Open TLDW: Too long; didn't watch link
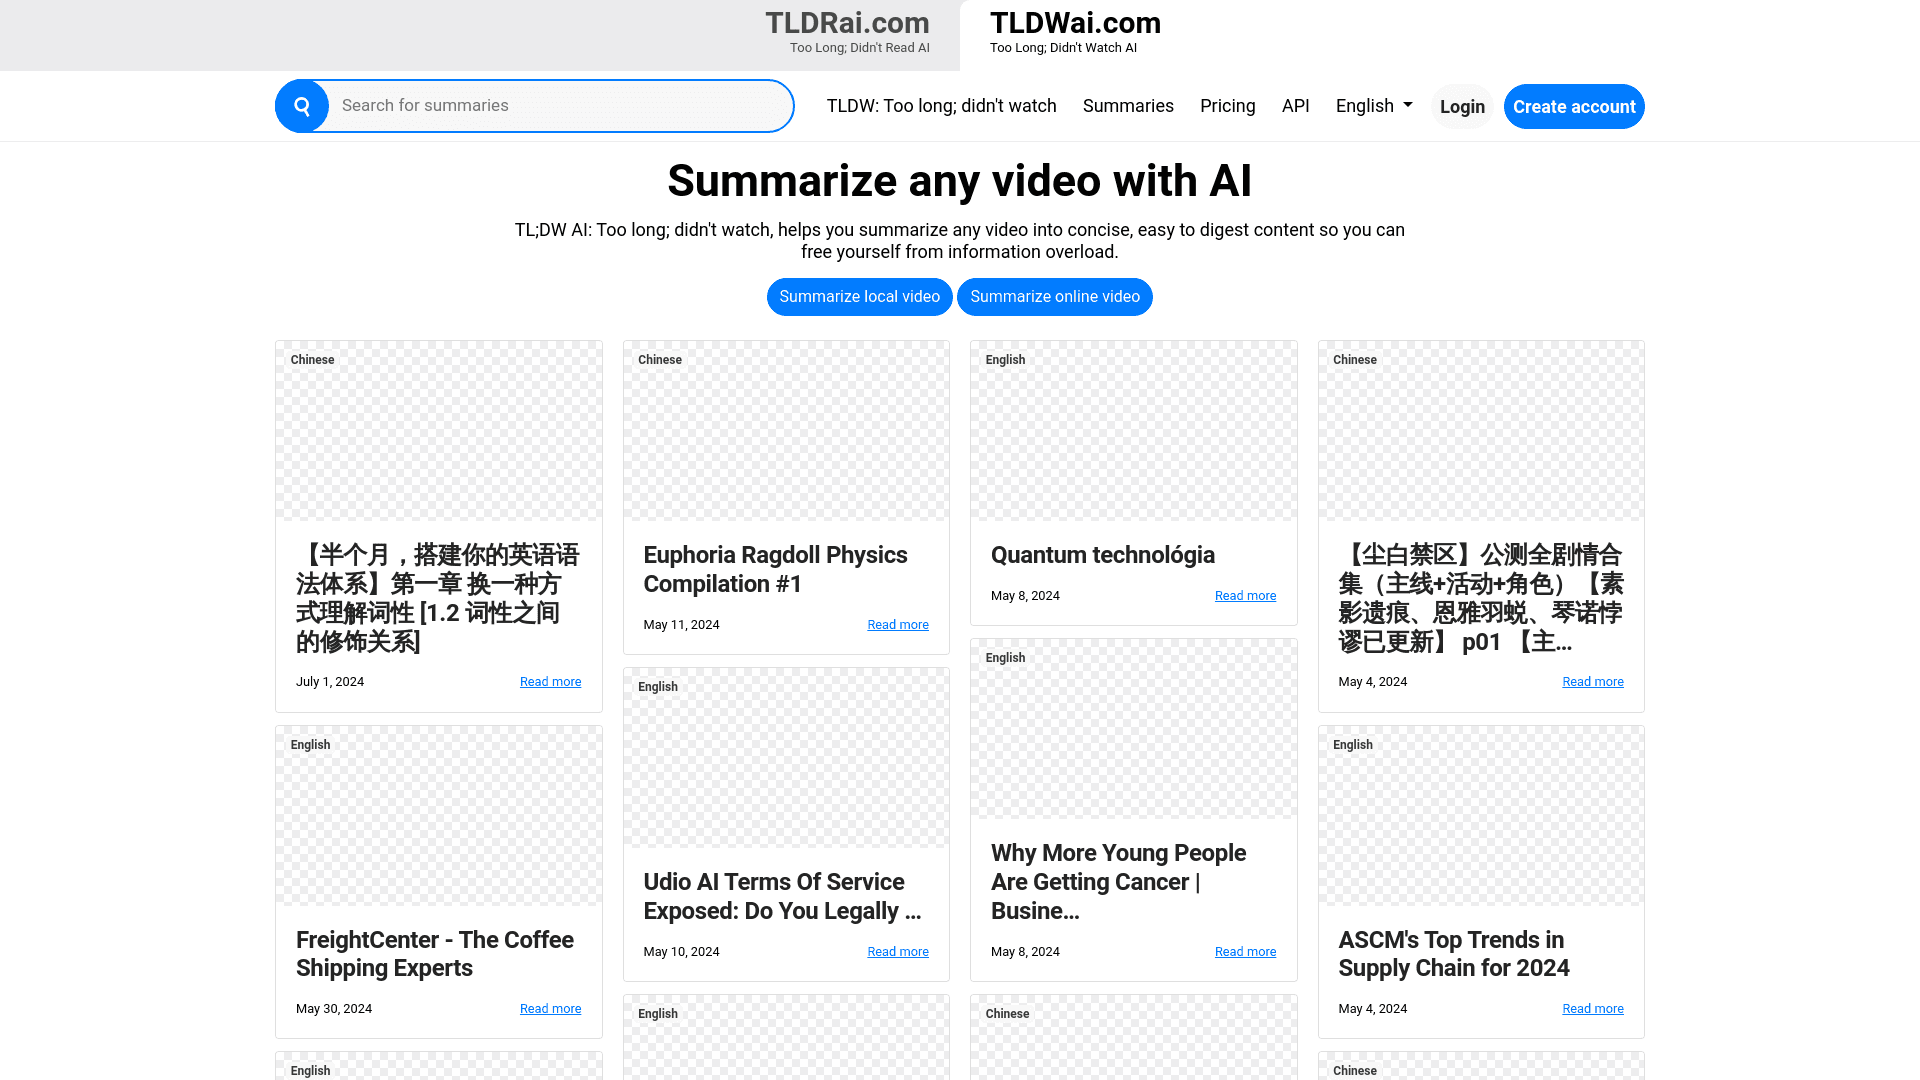The image size is (1920, 1080). tap(941, 106)
